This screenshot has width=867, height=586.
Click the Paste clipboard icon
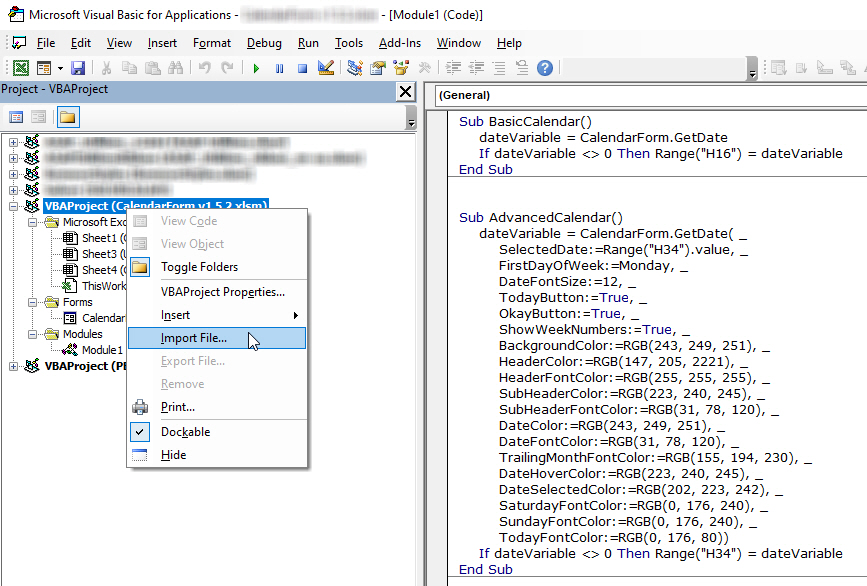pos(153,68)
